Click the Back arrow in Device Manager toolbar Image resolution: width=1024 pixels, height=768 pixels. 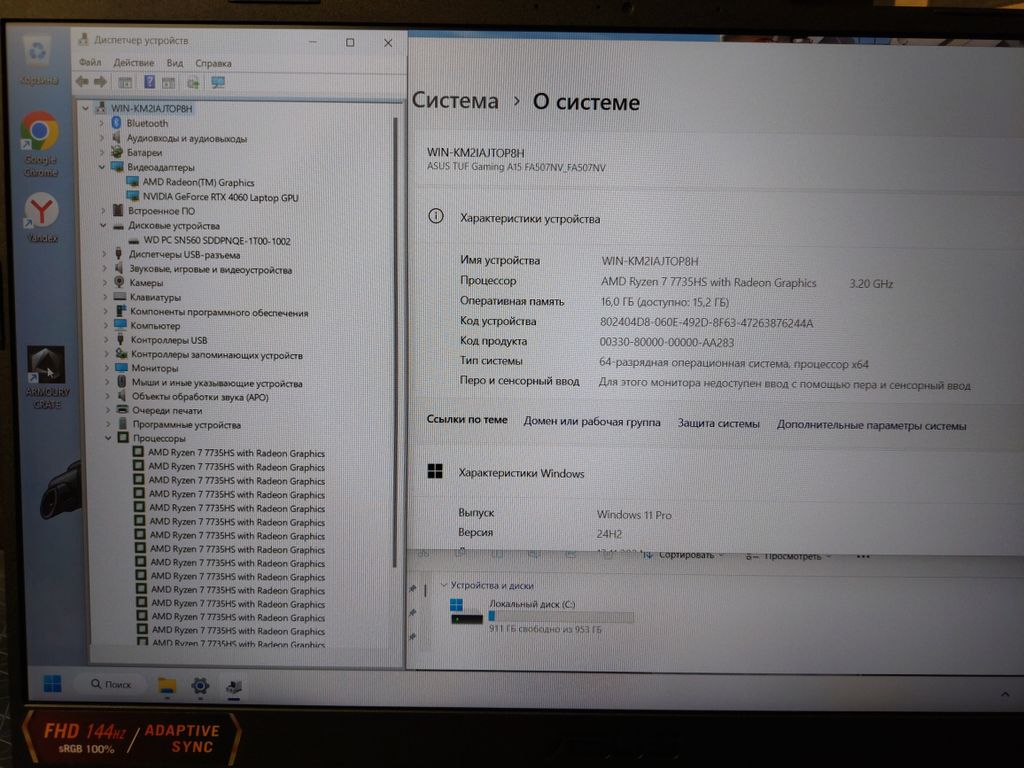[82, 82]
